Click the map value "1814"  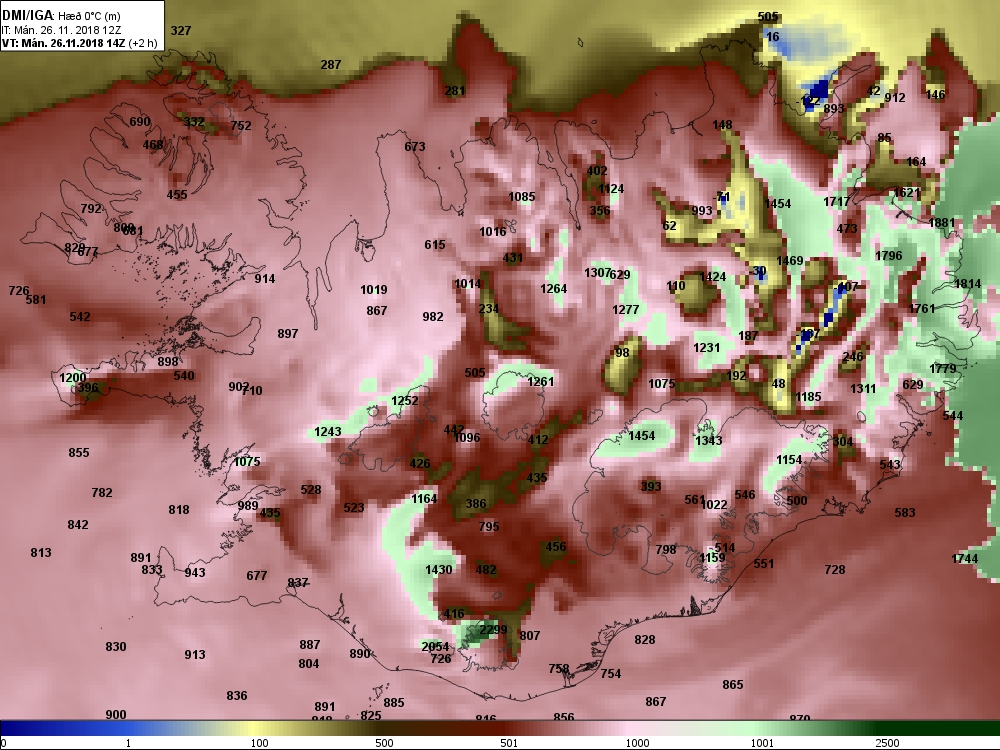(x=968, y=284)
